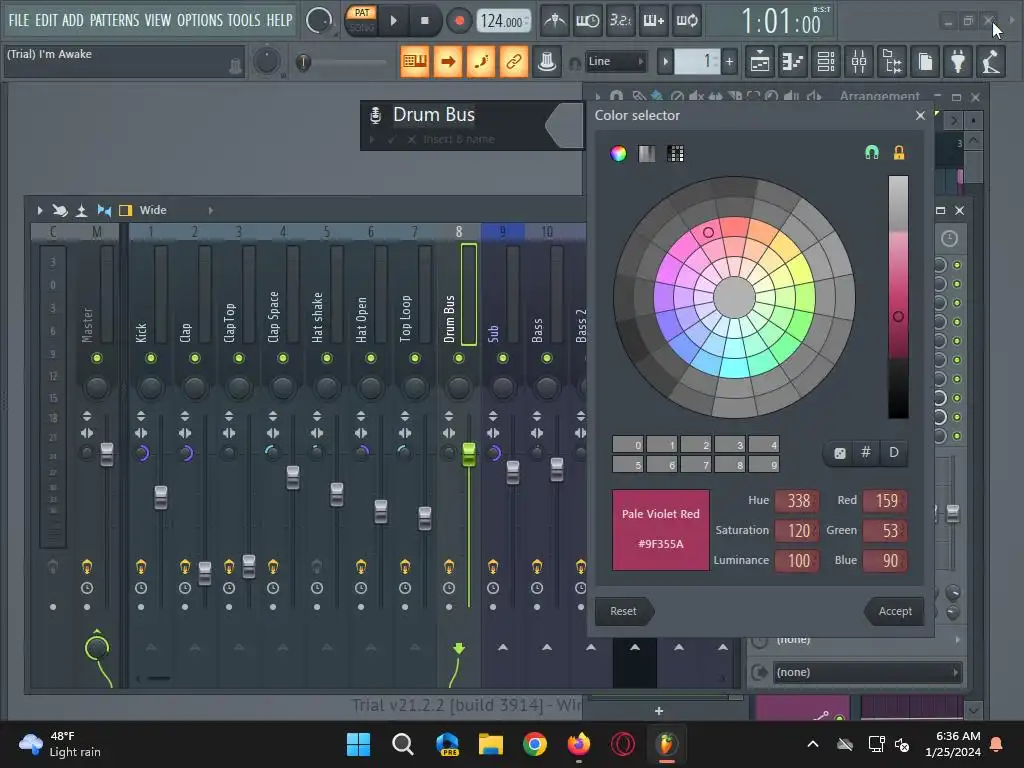1024x768 pixels.
Task: Toggle the typing keyboard to piano button
Action: 415,61
